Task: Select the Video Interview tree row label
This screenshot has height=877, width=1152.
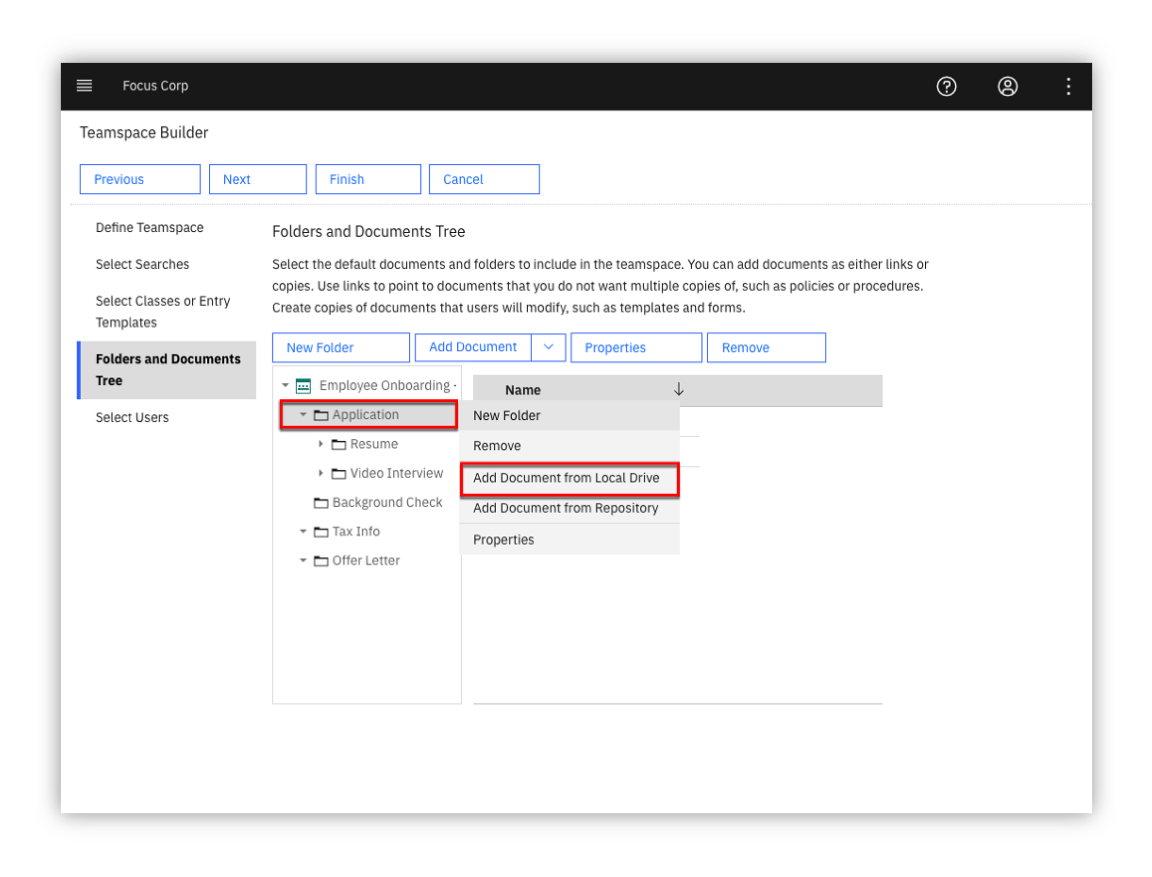Action: pos(397,474)
